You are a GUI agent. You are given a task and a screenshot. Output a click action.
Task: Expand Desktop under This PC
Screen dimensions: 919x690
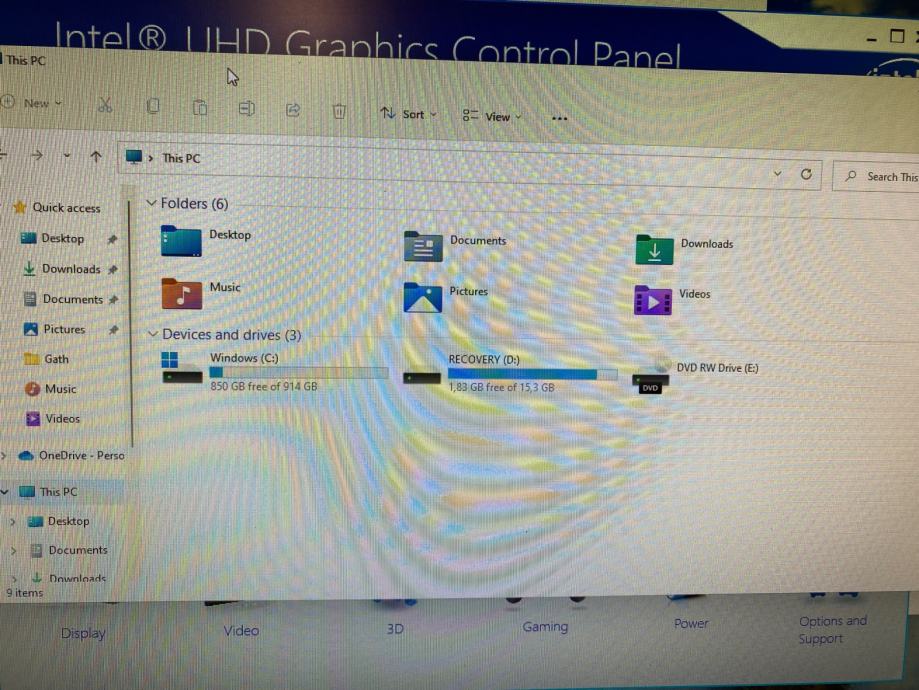coord(13,521)
